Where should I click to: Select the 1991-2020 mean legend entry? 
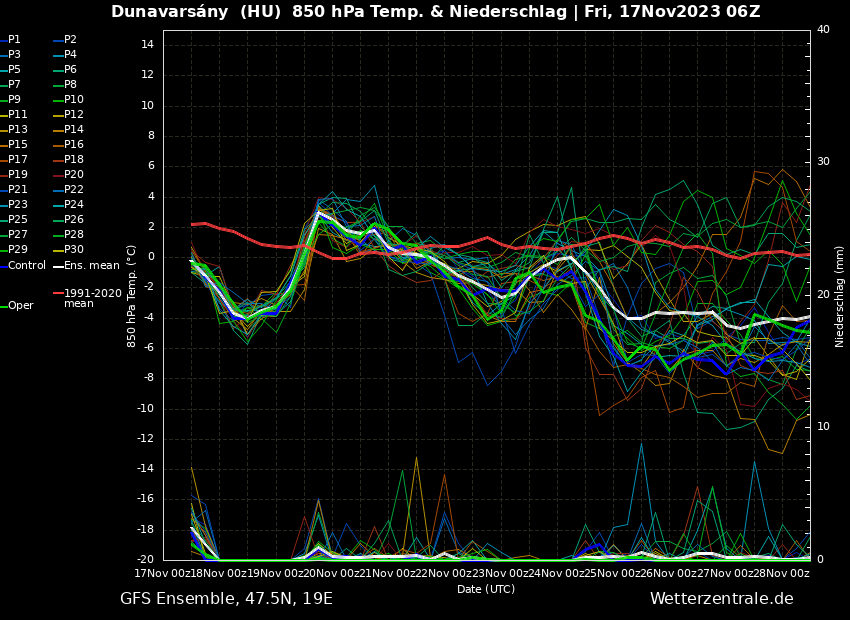[x=92, y=298]
